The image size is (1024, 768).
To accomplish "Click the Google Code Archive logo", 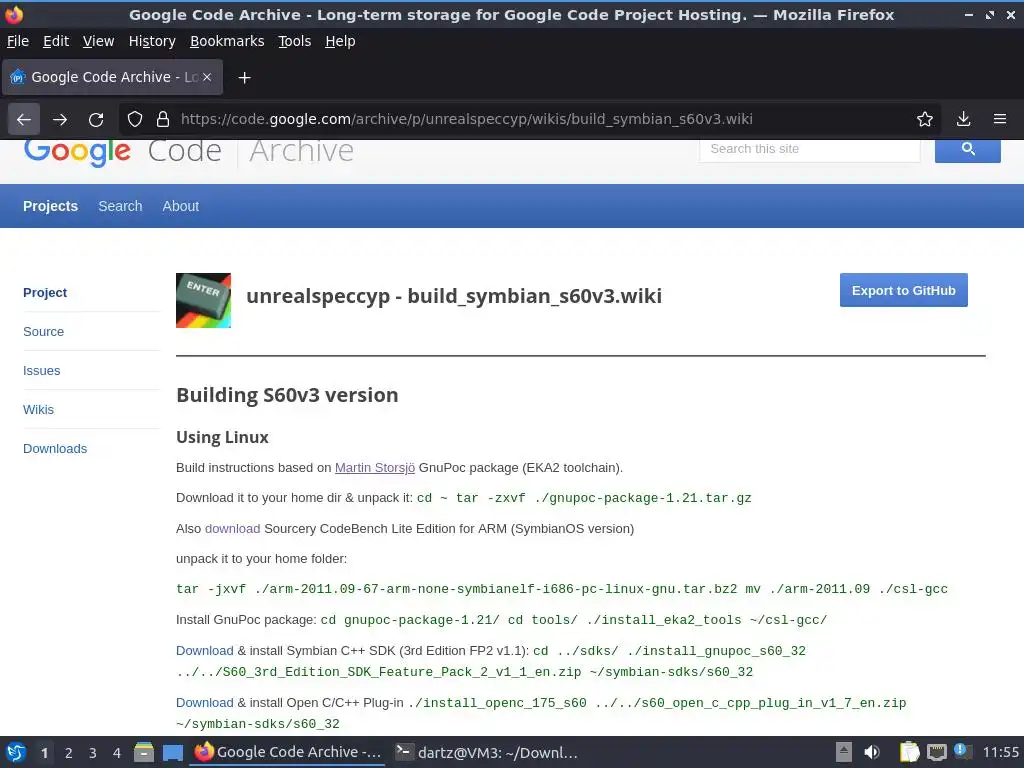I will coord(189,151).
